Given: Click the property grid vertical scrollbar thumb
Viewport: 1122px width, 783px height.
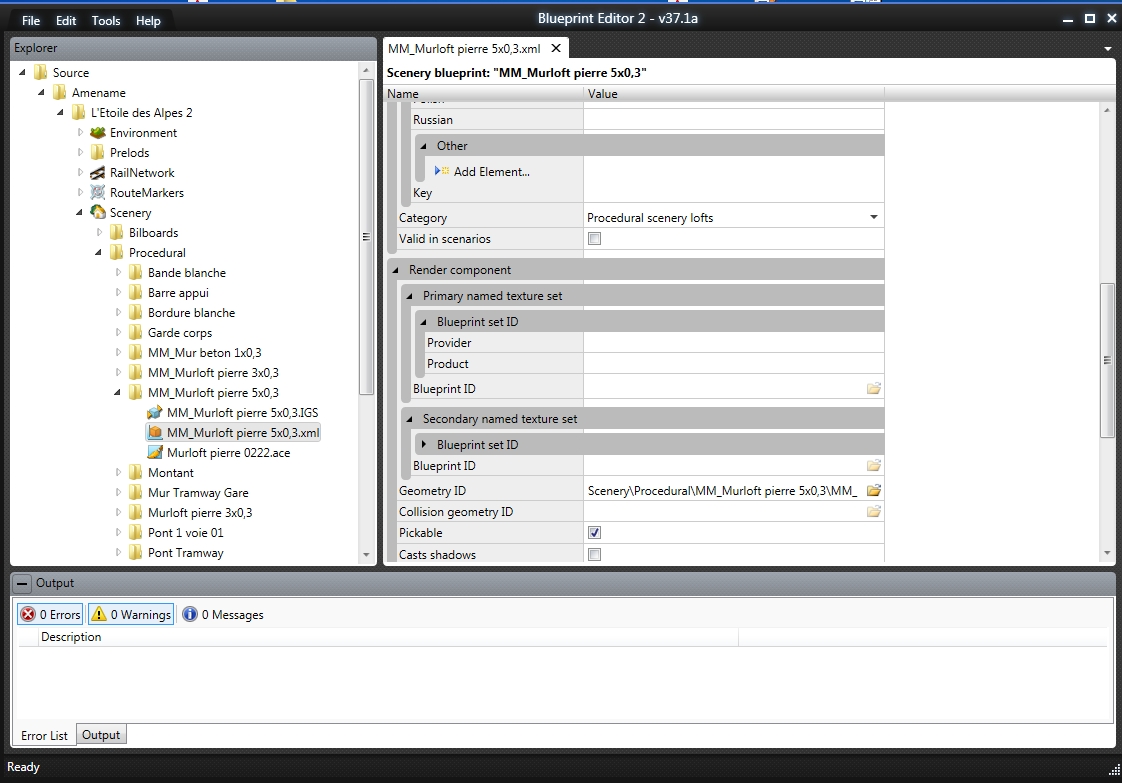Looking at the screenshot, I should coord(1107,360).
